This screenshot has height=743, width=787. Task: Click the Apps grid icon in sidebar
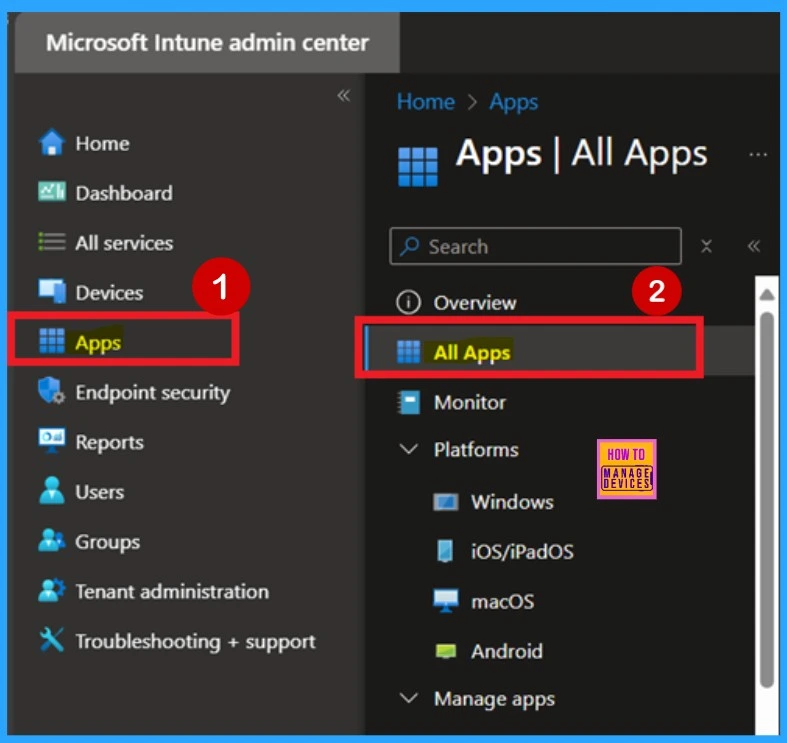point(52,341)
